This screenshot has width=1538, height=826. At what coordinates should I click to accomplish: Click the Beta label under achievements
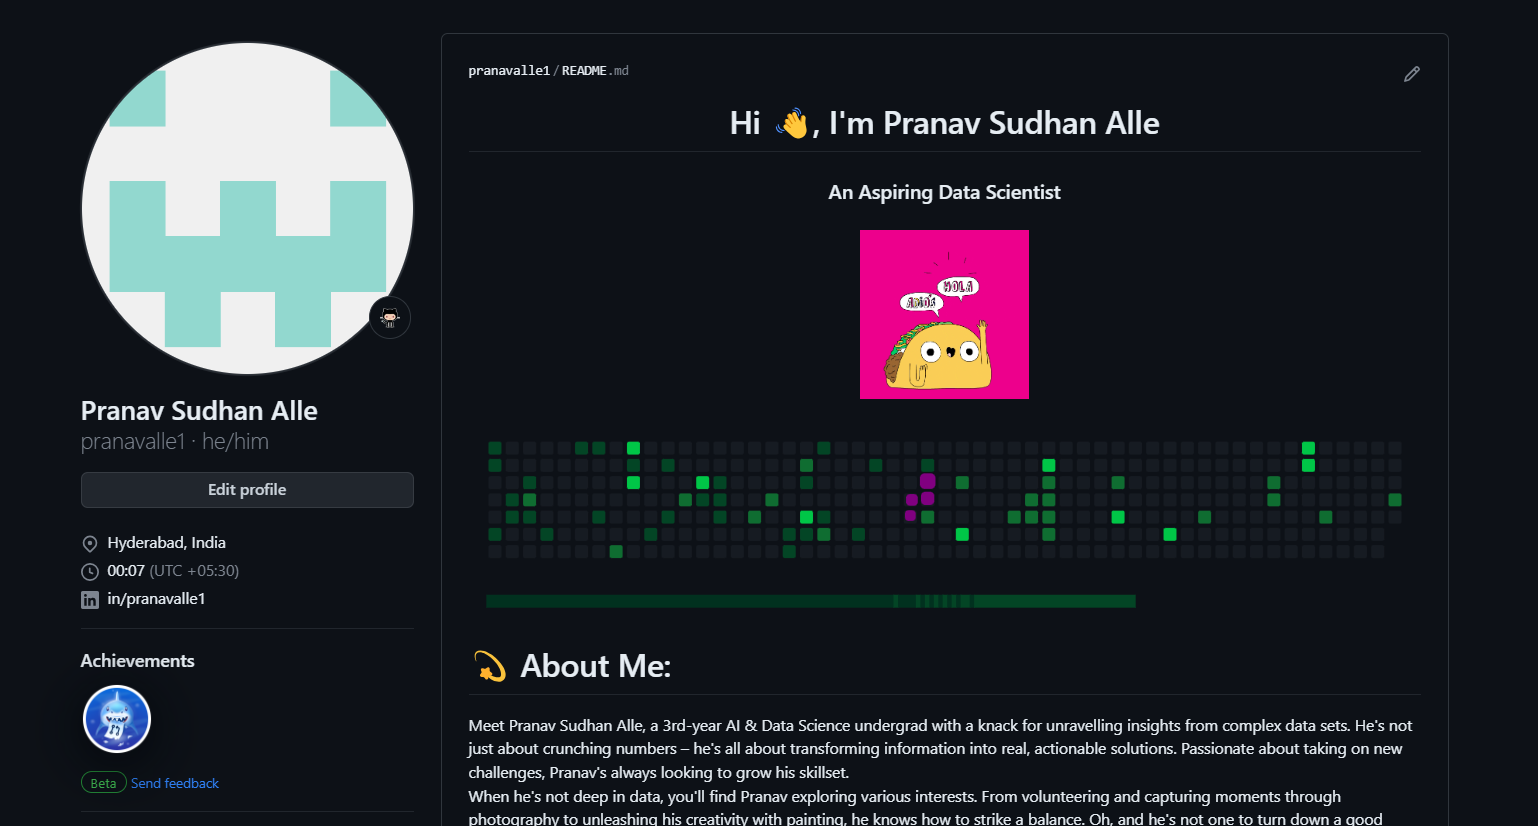coord(103,783)
